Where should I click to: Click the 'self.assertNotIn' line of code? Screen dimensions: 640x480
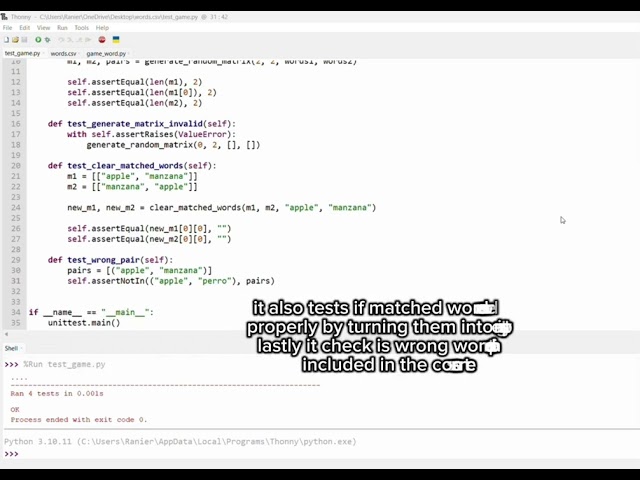click(171, 281)
